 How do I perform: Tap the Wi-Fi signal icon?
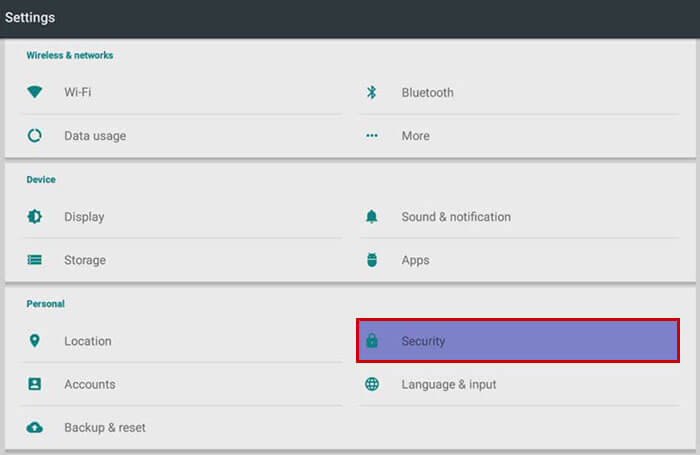point(34,92)
